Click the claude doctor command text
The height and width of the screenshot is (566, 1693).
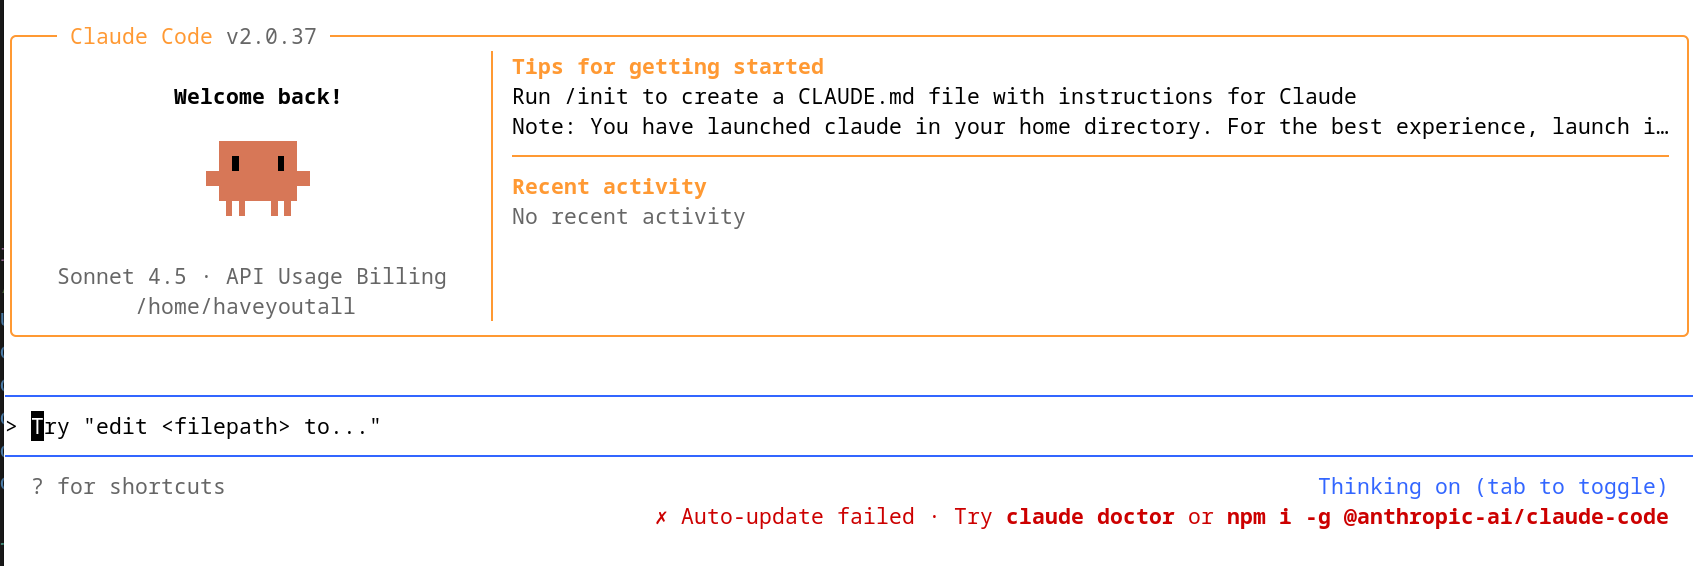[1090, 517]
